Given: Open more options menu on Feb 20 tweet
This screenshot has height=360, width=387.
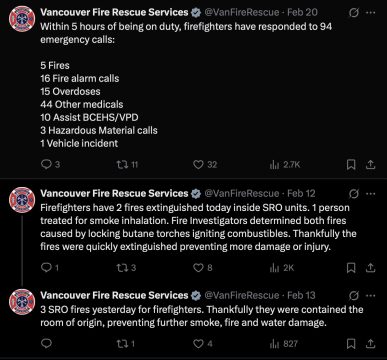Looking at the screenshot, I should (371, 13).
